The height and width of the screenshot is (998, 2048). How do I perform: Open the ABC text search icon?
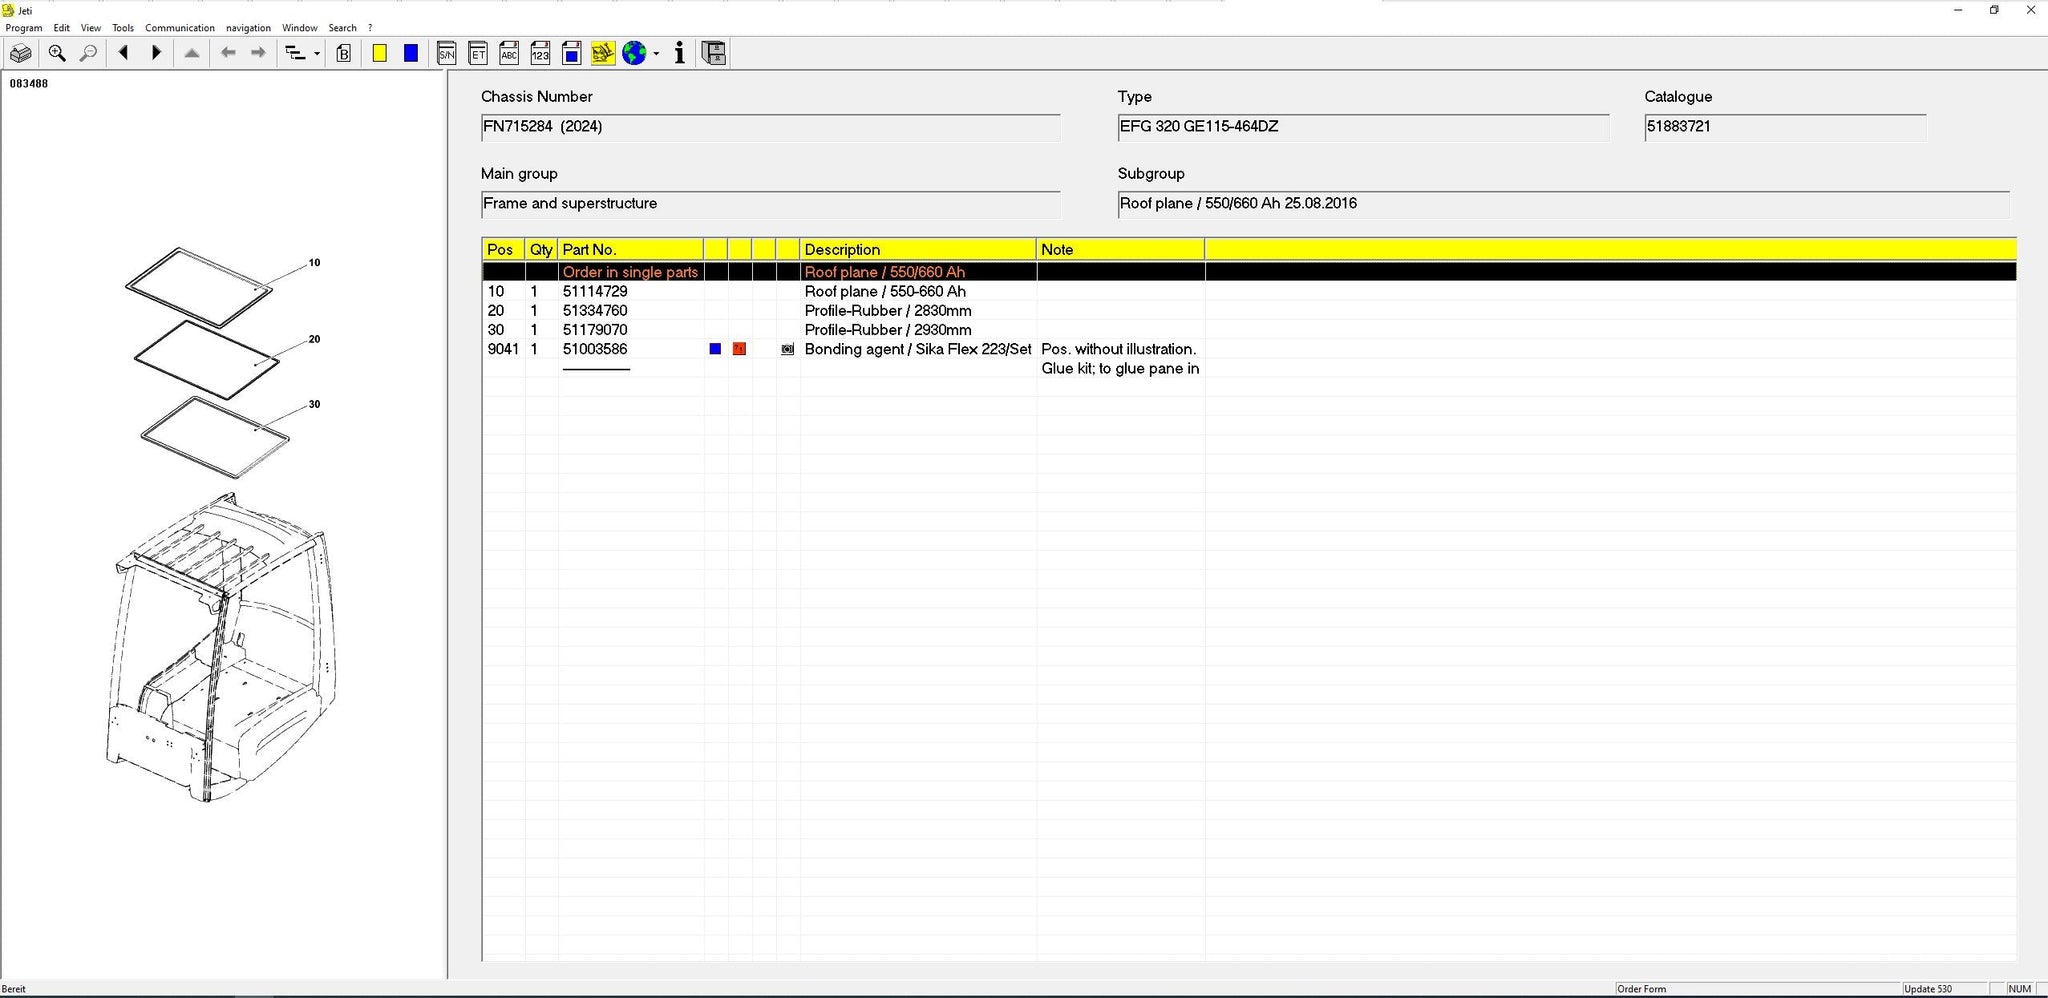[509, 54]
